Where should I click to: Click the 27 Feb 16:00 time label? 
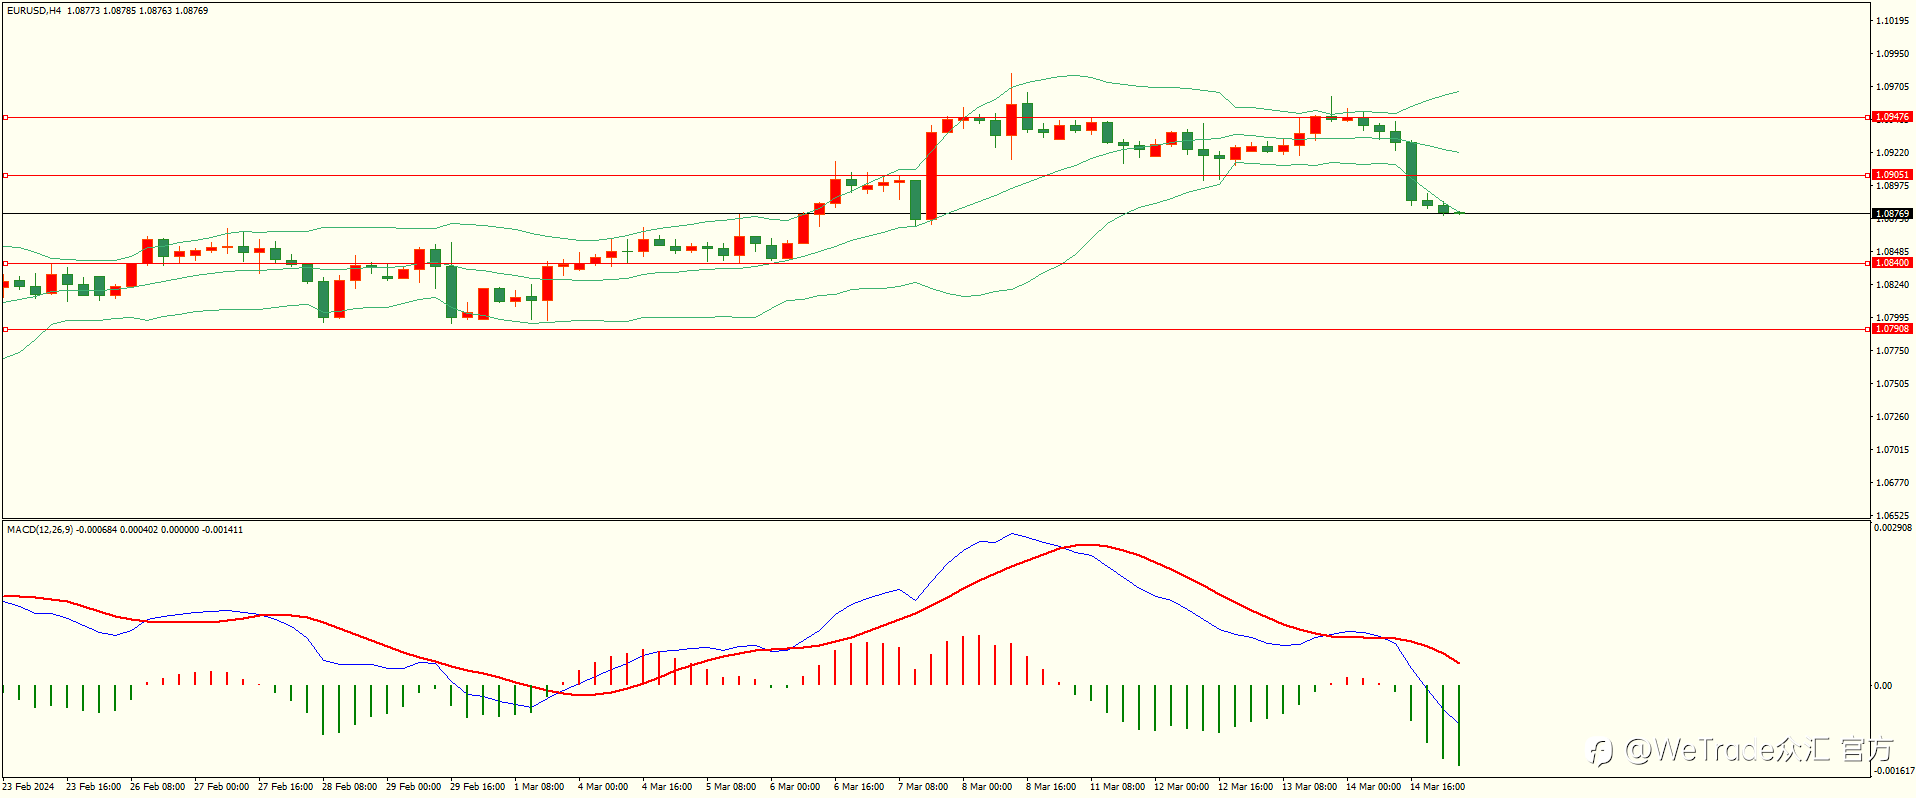285,787
